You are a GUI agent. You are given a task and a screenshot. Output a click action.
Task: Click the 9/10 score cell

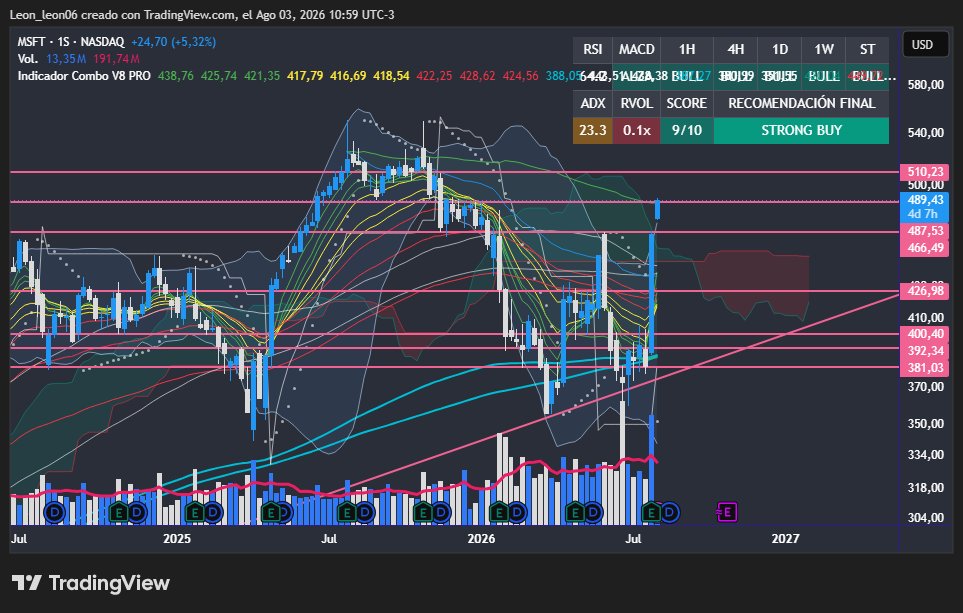pyautogui.click(x=687, y=130)
